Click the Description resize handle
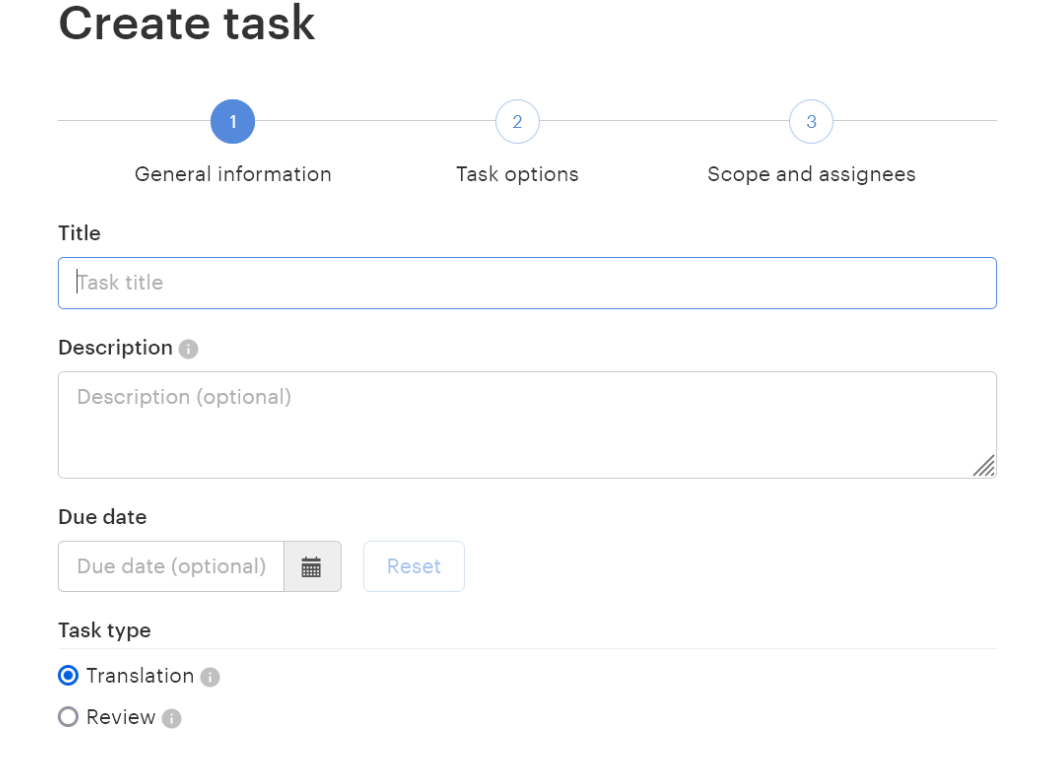Viewport: 1044px width, 760px height. [984, 466]
